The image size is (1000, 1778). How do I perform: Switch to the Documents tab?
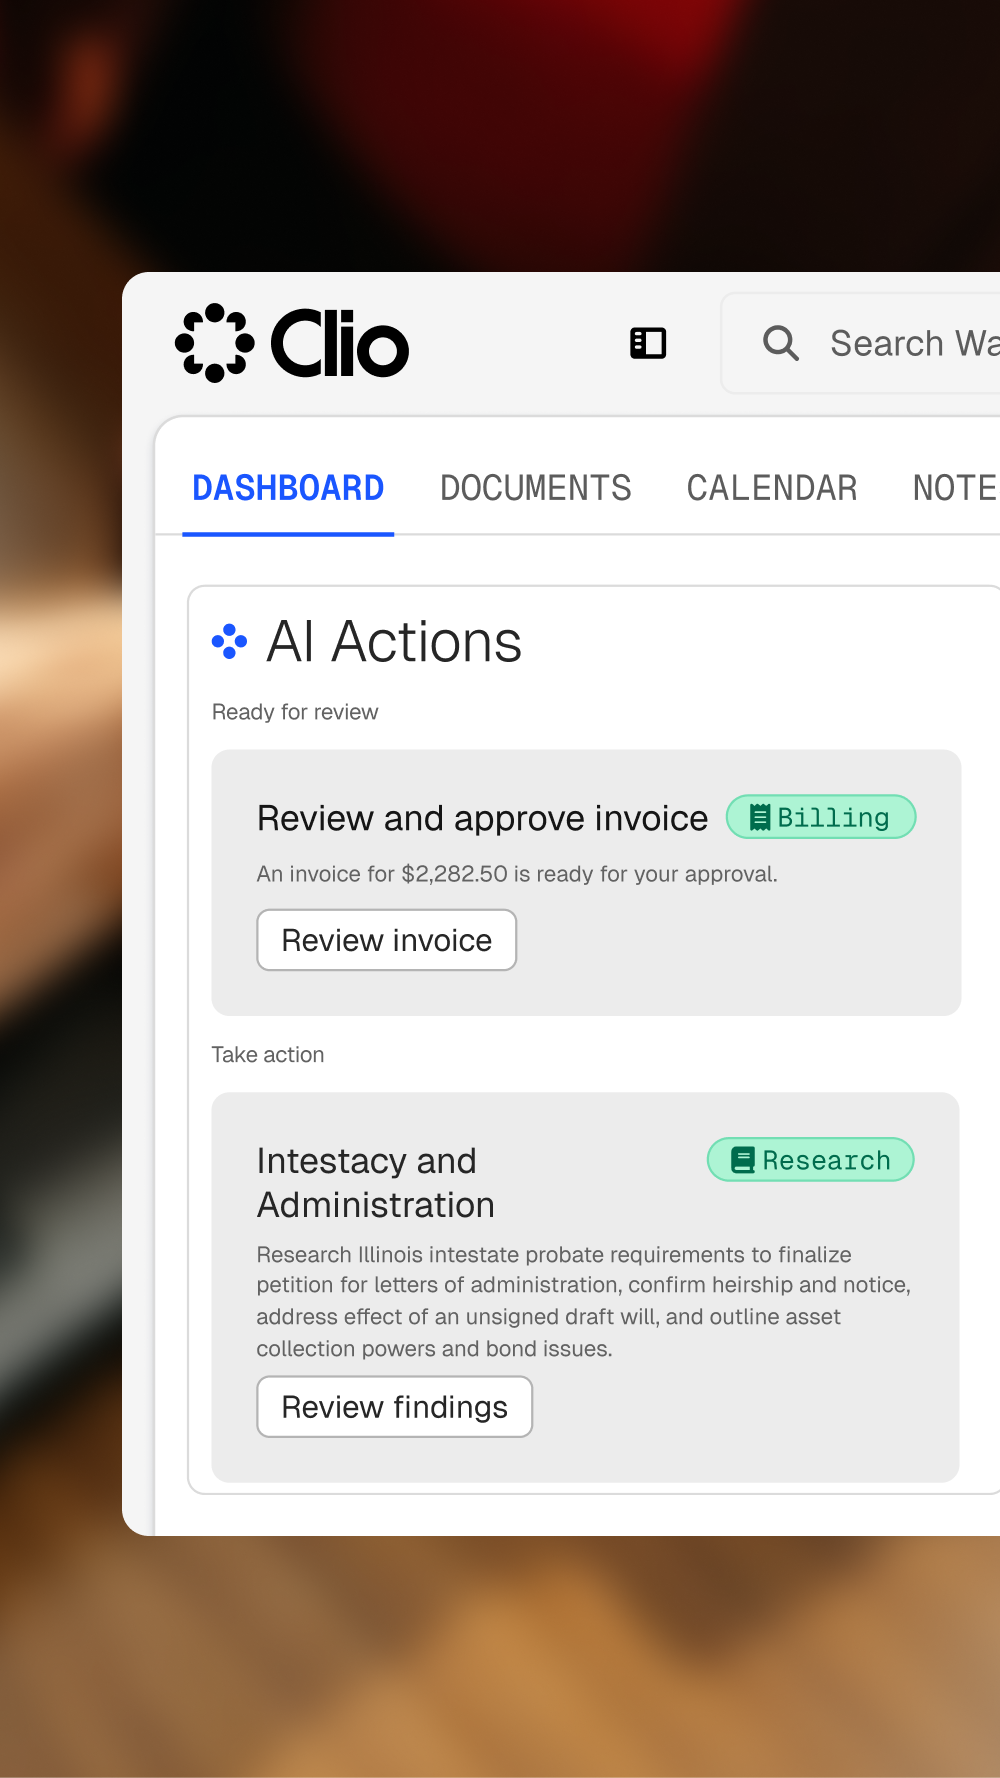tap(536, 488)
